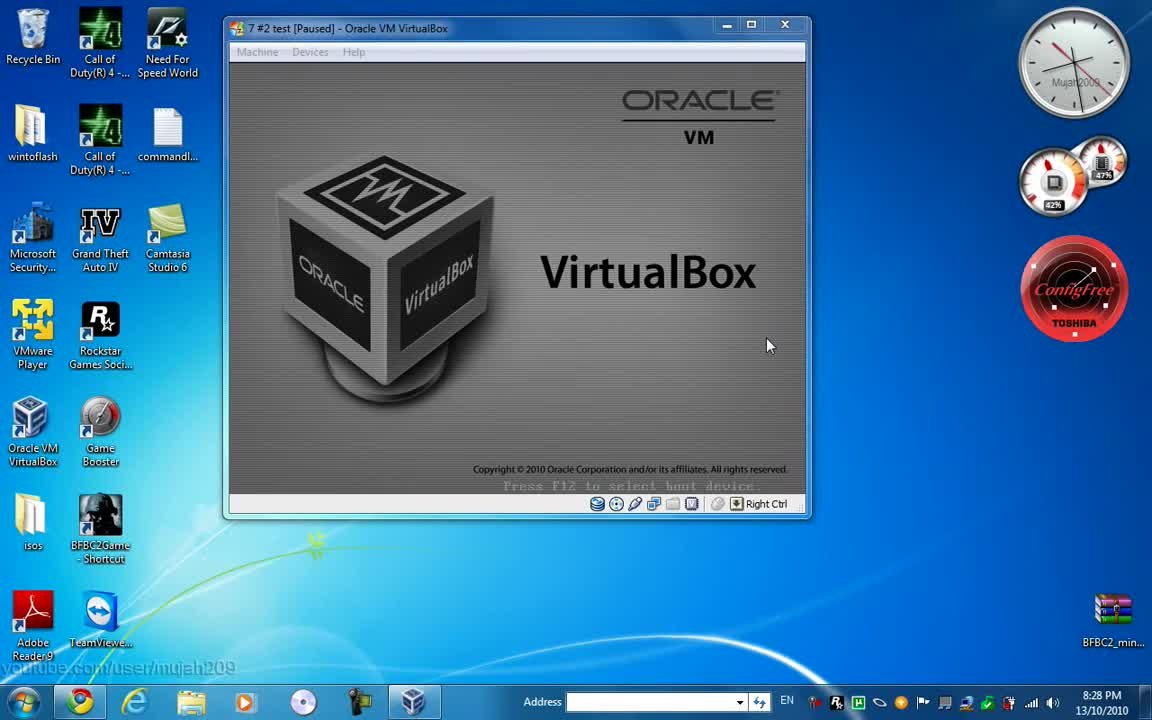Open the Windows Start menu

(x=24, y=702)
